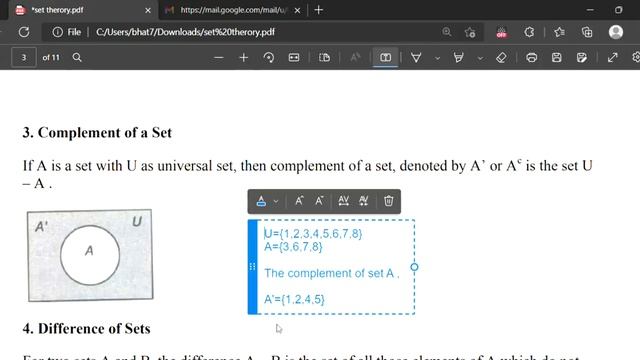
Task: Save the PDF as a copy
Action: coord(582,58)
